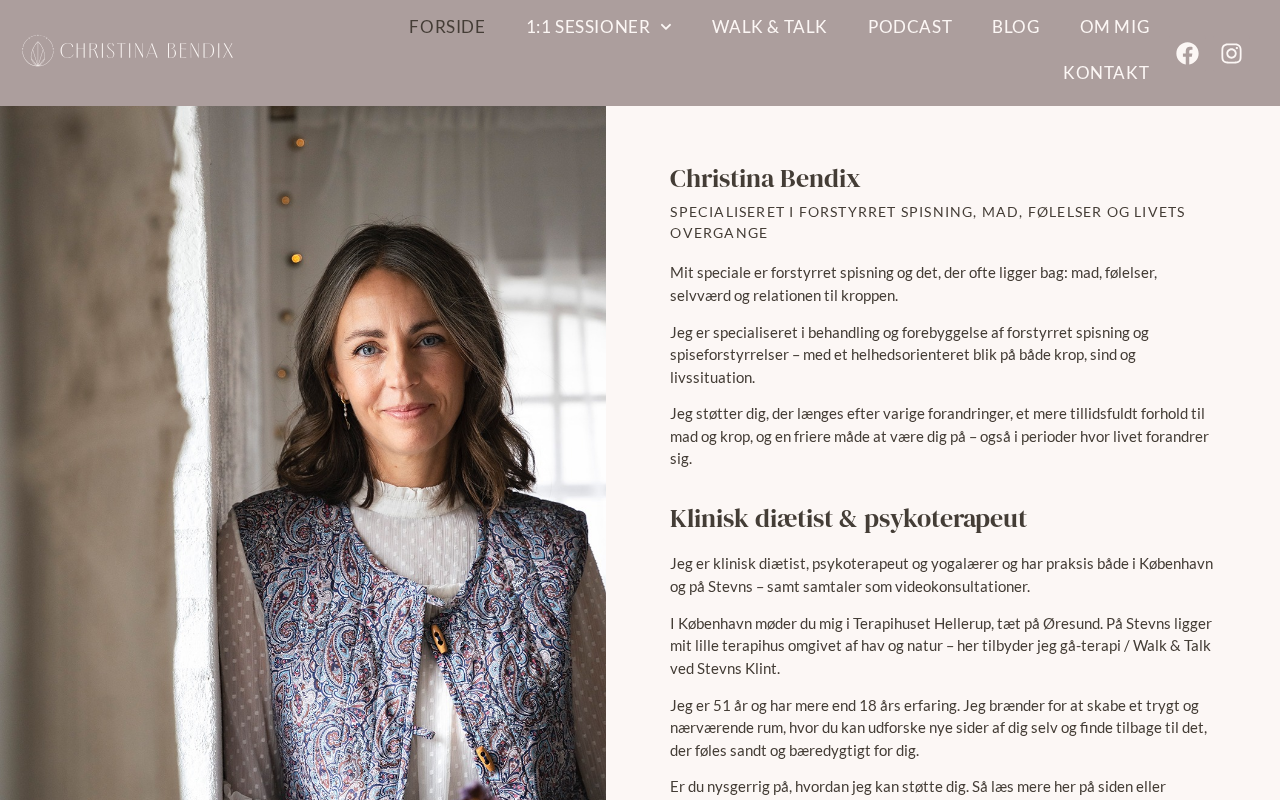The image size is (1280, 800).
Task: Open the Instagram profile icon
Action: [1231, 53]
